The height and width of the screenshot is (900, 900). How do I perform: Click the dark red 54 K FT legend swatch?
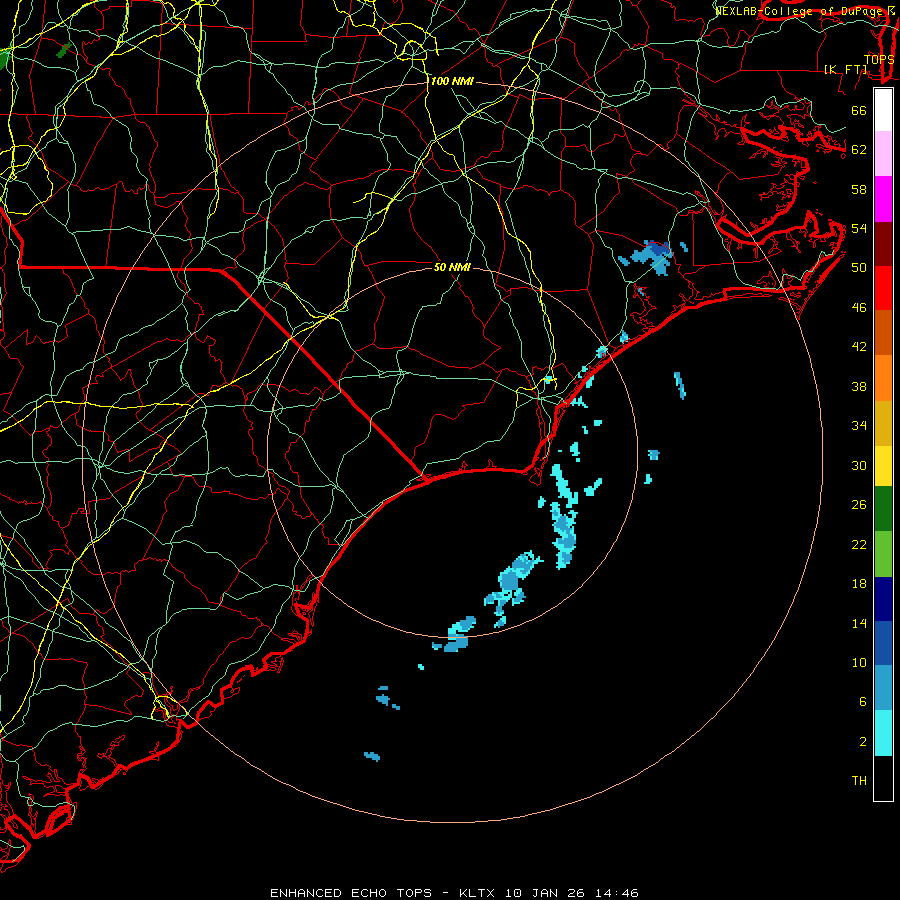click(x=883, y=243)
